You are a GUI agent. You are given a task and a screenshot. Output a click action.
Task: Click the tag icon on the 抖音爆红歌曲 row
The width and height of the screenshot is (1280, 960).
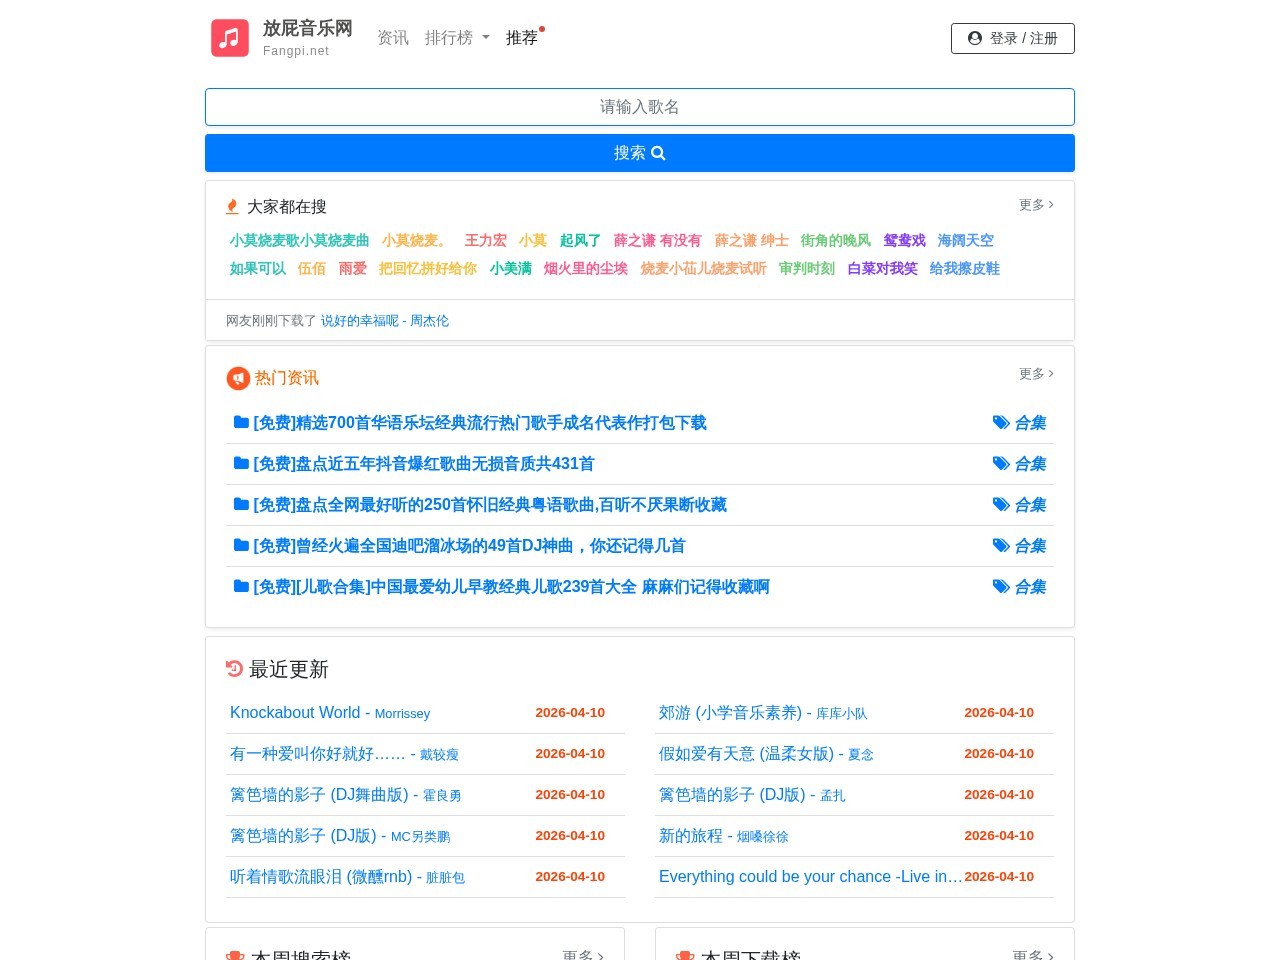(1002, 463)
